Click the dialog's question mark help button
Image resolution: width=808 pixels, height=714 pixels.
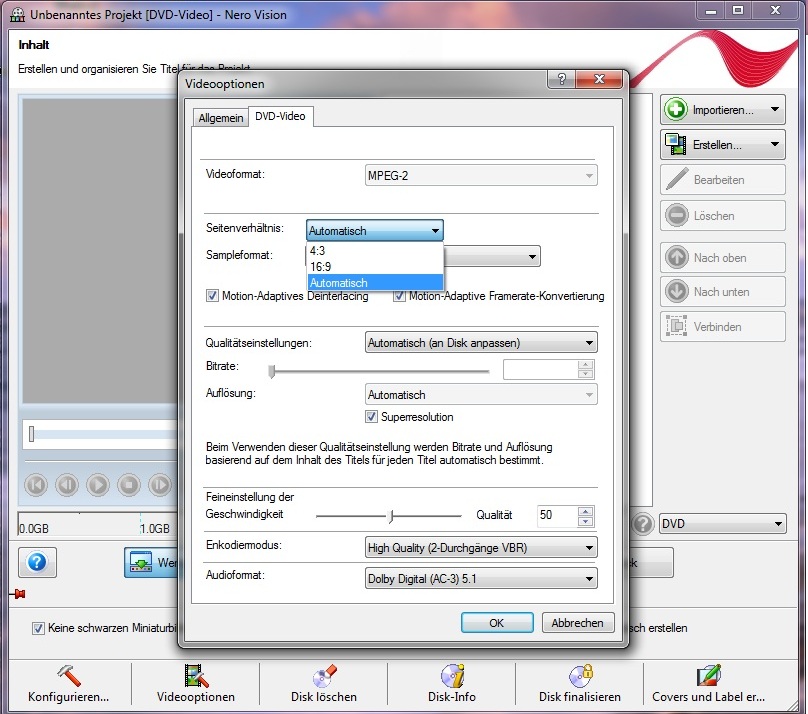(x=562, y=79)
